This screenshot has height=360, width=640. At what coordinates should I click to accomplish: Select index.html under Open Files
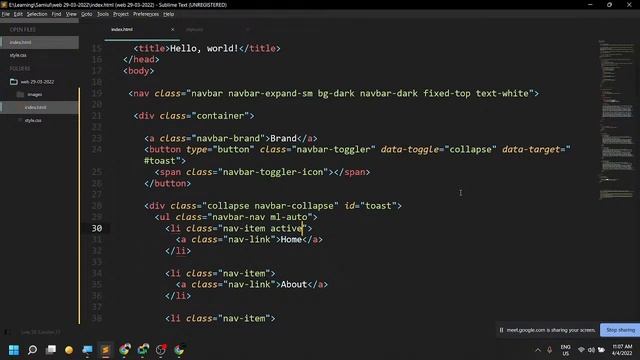(x=40, y=42)
